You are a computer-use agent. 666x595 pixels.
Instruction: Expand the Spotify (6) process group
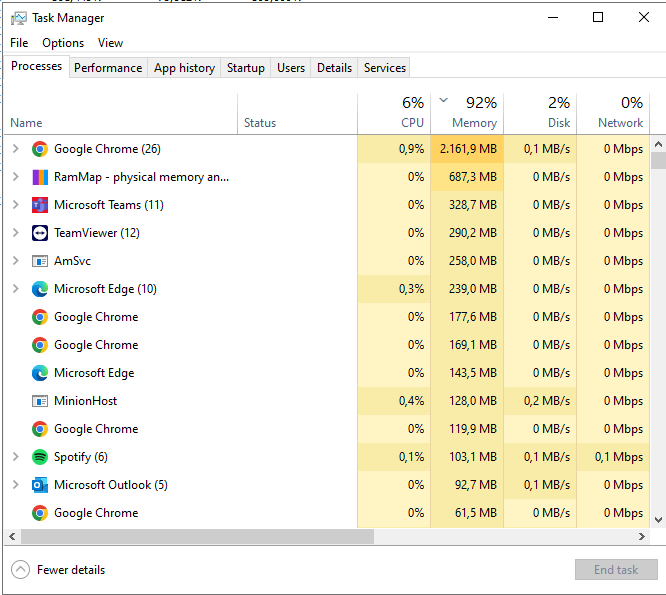click(x=16, y=457)
